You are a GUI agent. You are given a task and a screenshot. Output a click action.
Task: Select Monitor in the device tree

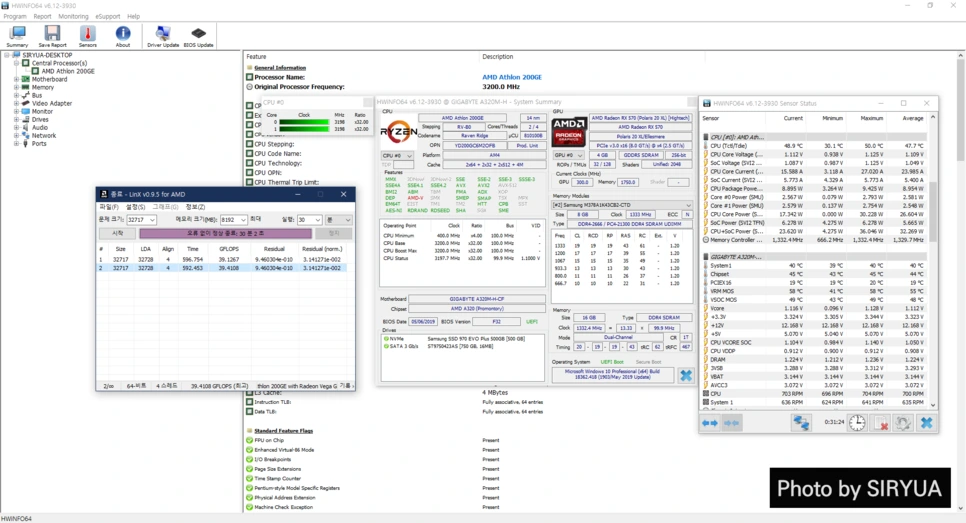click(42, 111)
